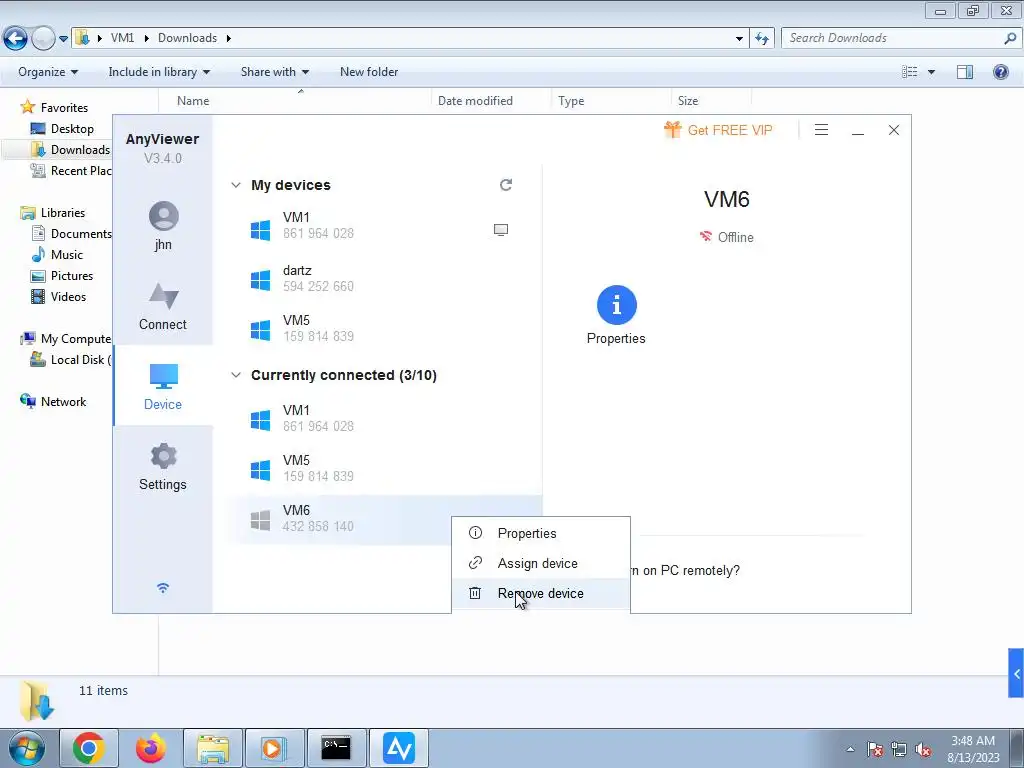Click the Get FREE VIP link
Image resolution: width=1024 pixels, height=768 pixels.
coord(718,130)
